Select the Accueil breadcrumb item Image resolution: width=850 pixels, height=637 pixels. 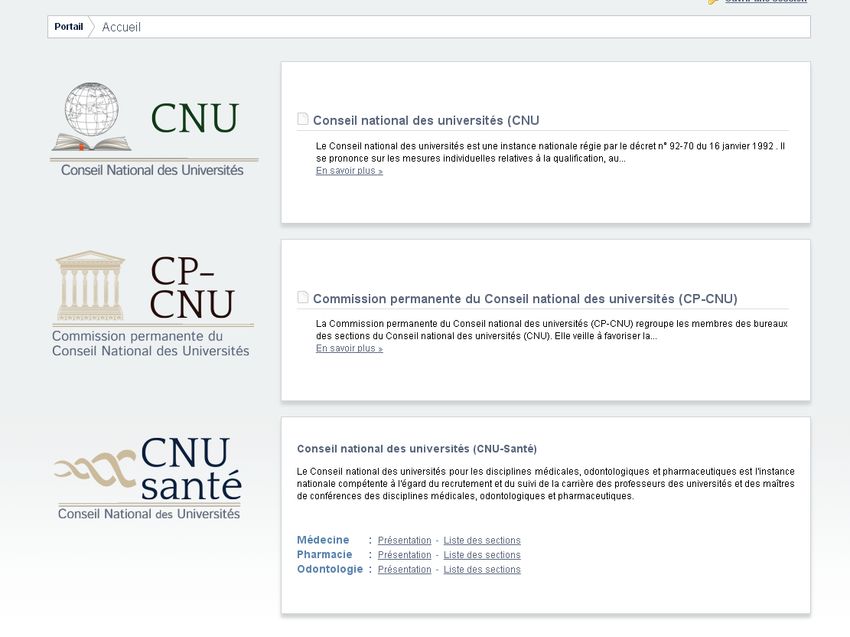pyautogui.click(x=121, y=27)
